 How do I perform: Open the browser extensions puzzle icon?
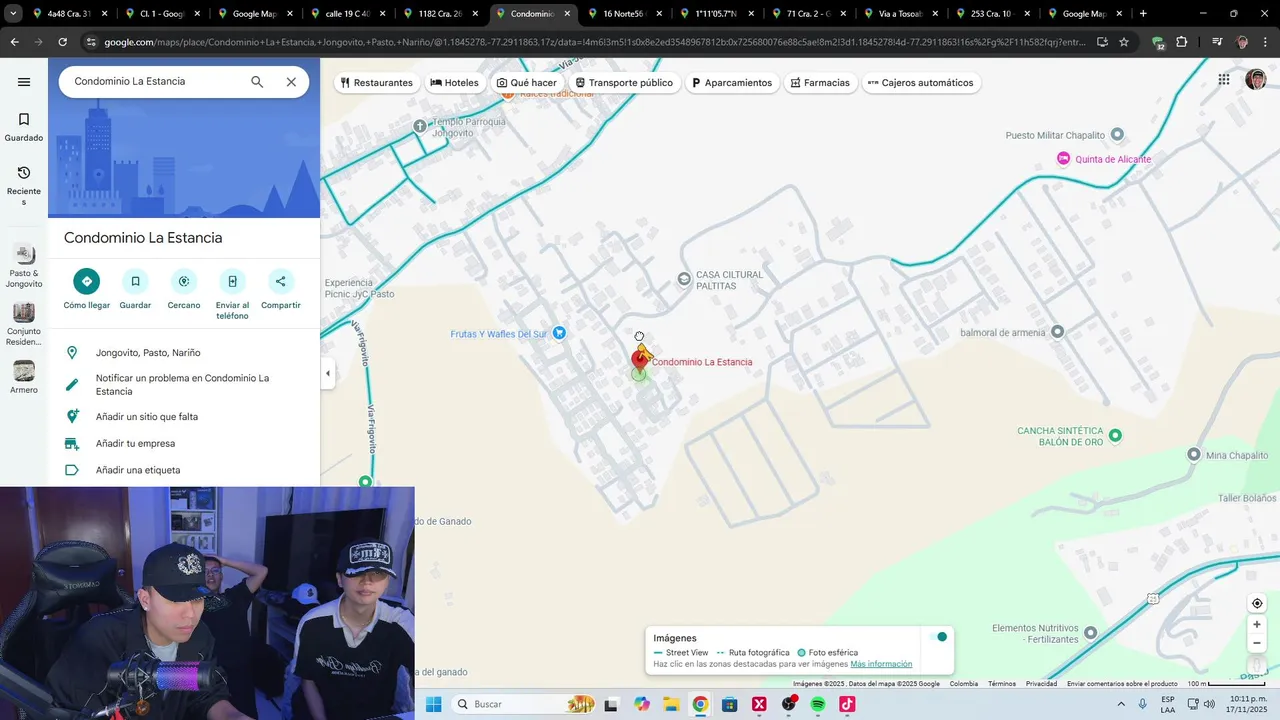(x=1182, y=42)
